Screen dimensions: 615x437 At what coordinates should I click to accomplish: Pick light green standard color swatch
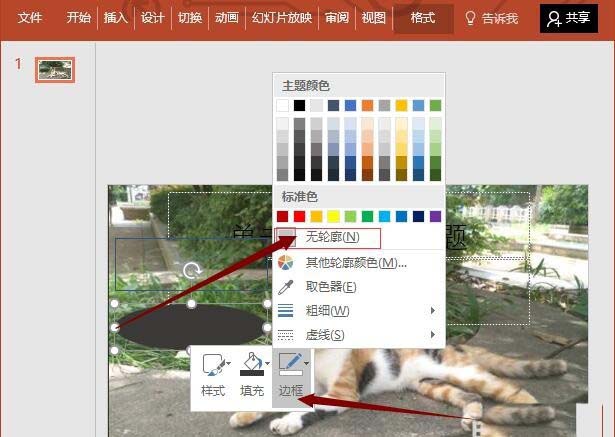[x=350, y=216]
